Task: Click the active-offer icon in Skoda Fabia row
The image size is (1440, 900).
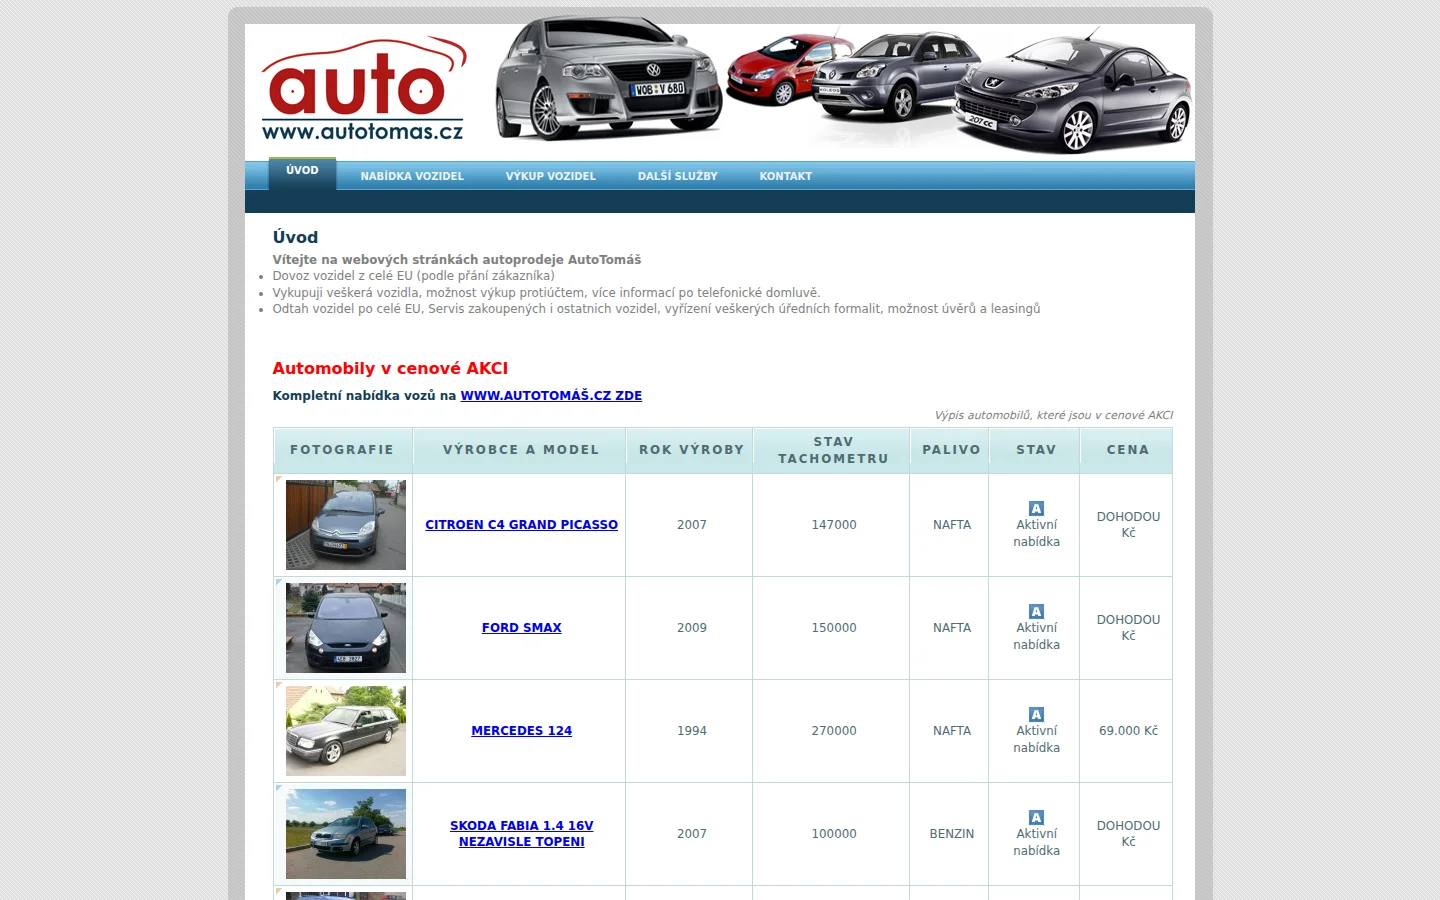Action: pyautogui.click(x=1036, y=818)
